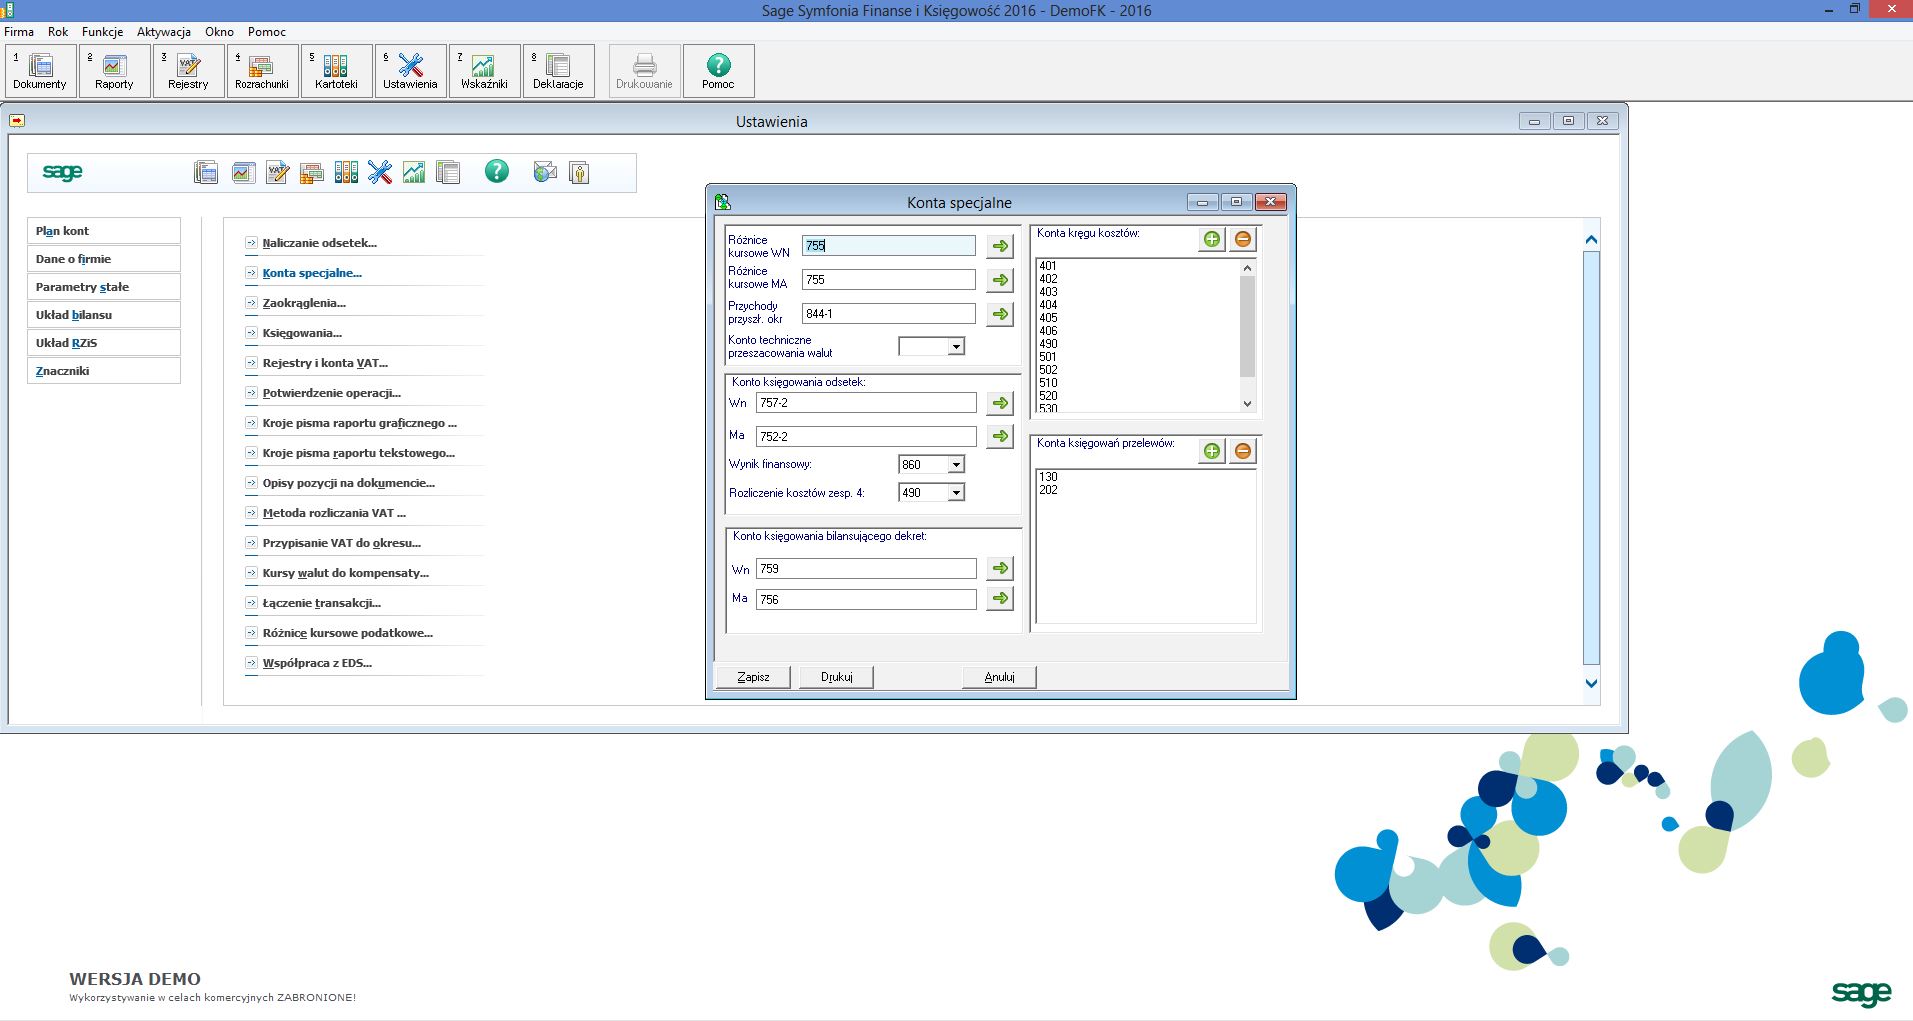Click the Pomoc help toolbar button

pyautogui.click(x=718, y=71)
